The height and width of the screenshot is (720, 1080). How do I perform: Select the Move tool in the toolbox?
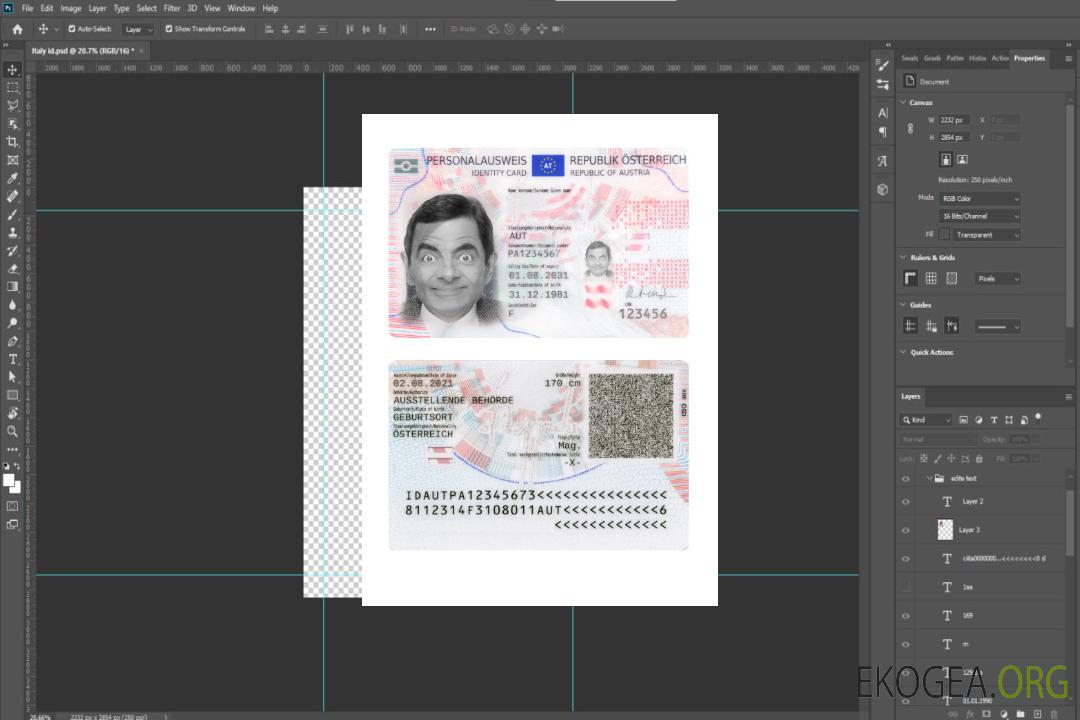click(12, 70)
